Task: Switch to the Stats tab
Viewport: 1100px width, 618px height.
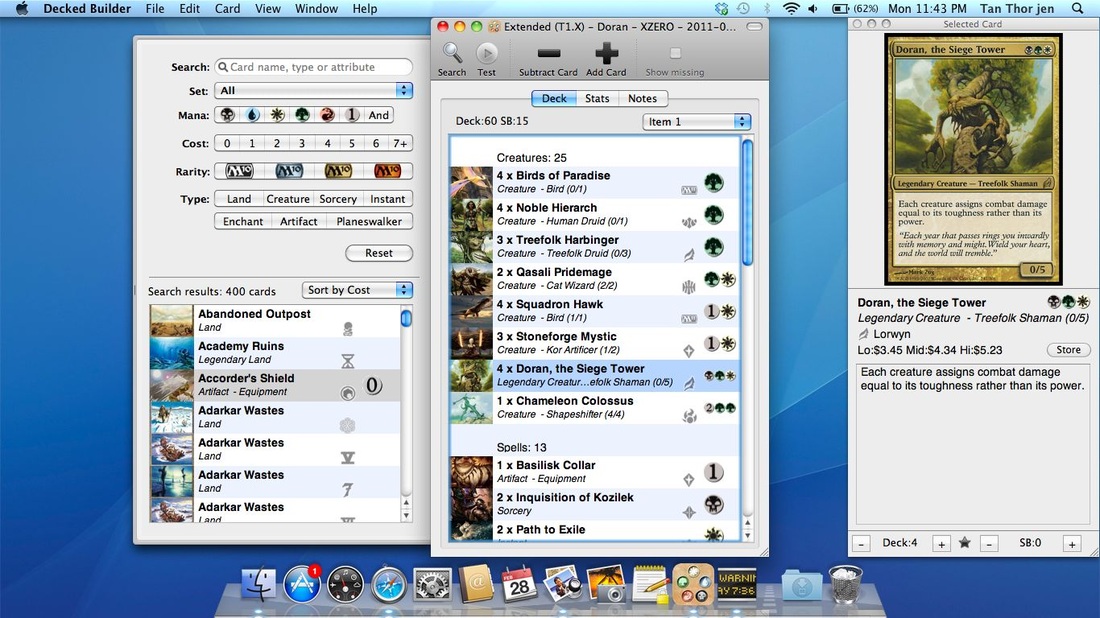Action: tap(597, 98)
